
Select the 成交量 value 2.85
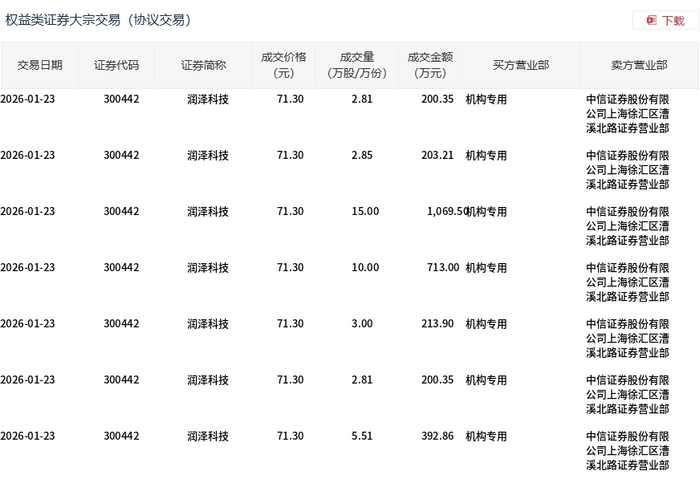point(362,155)
